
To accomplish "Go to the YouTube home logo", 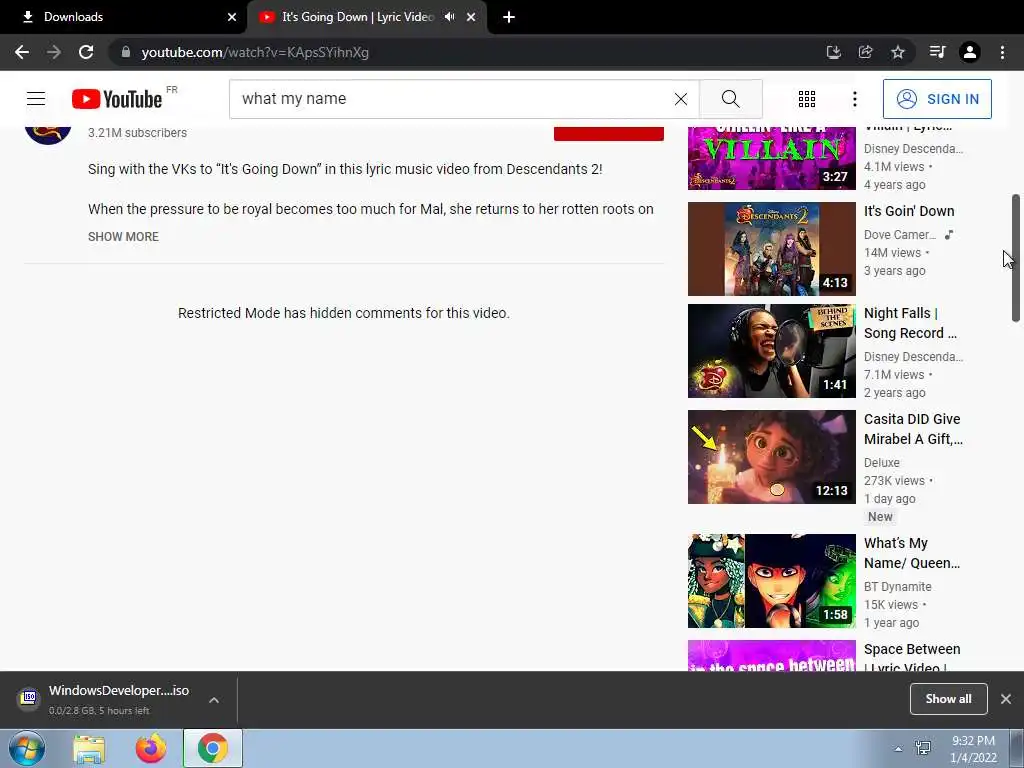I will [x=118, y=99].
